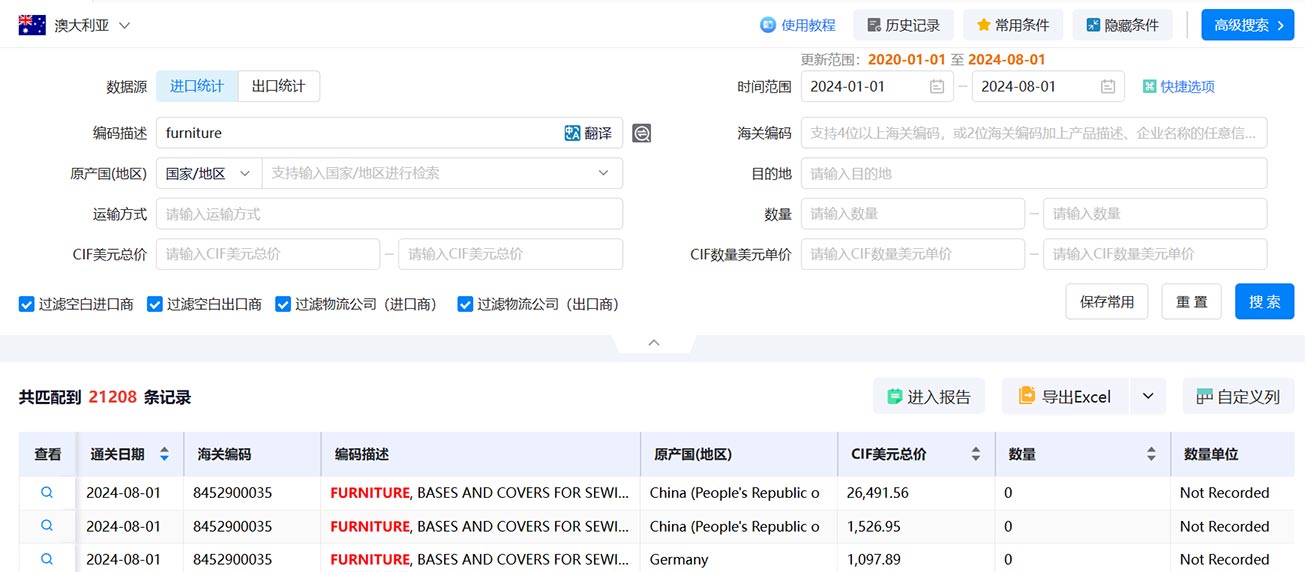Click the blue 搜索 search button

pos(1264,302)
